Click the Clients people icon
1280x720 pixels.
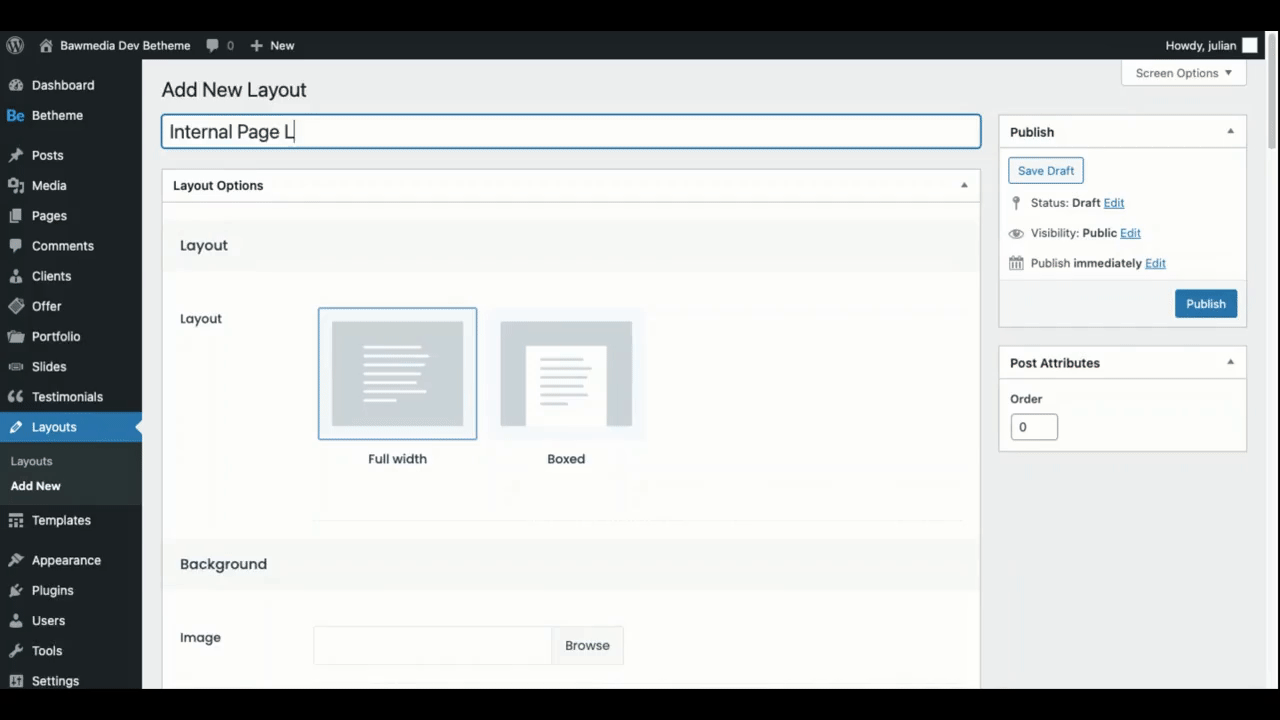click(x=15, y=275)
